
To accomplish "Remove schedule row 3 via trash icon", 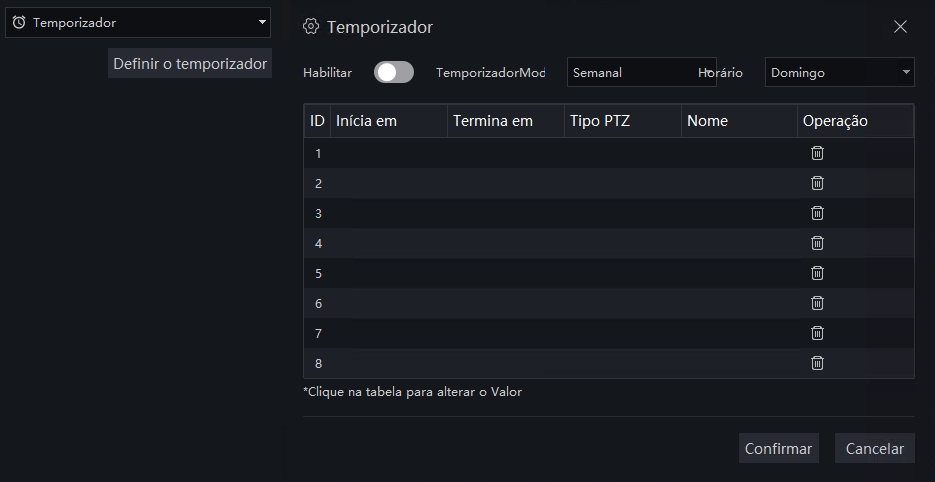I will pyautogui.click(x=817, y=213).
